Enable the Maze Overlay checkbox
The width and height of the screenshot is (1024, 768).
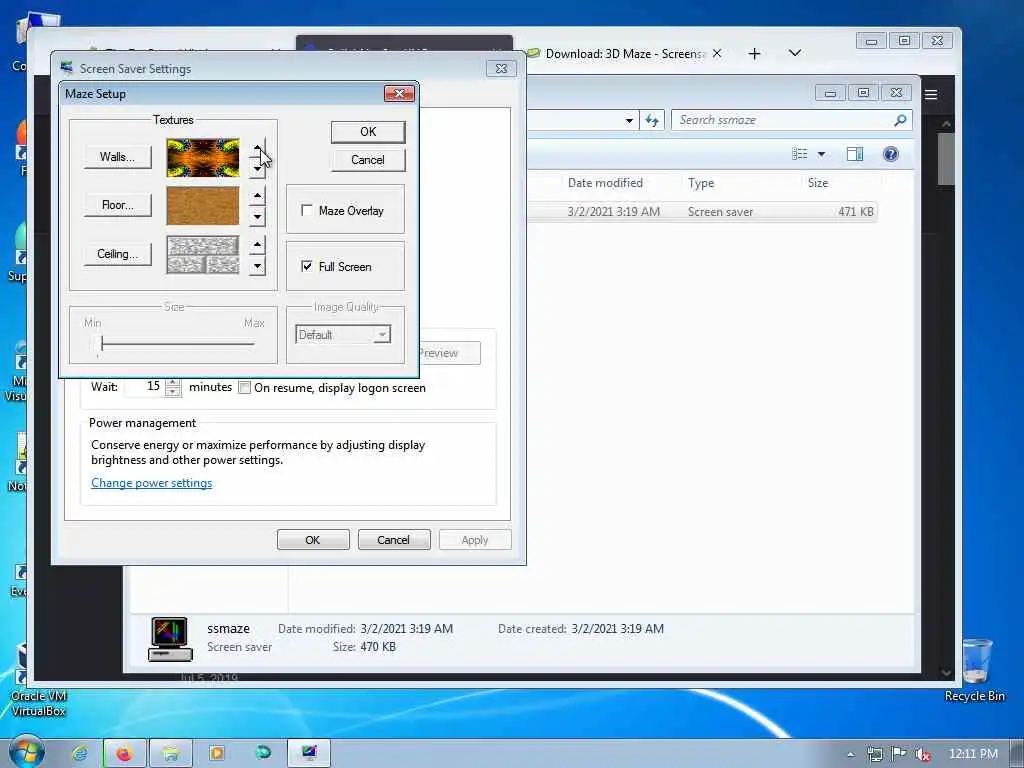tap(306, 210)
